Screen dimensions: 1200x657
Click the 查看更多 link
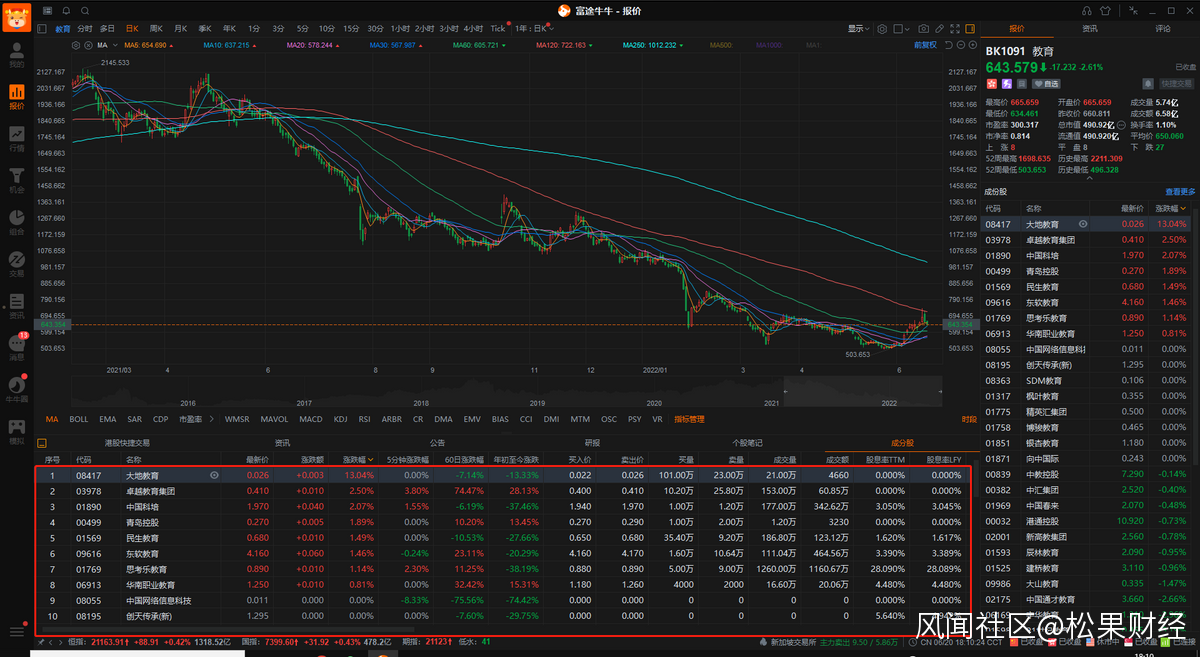(1179, 192)
